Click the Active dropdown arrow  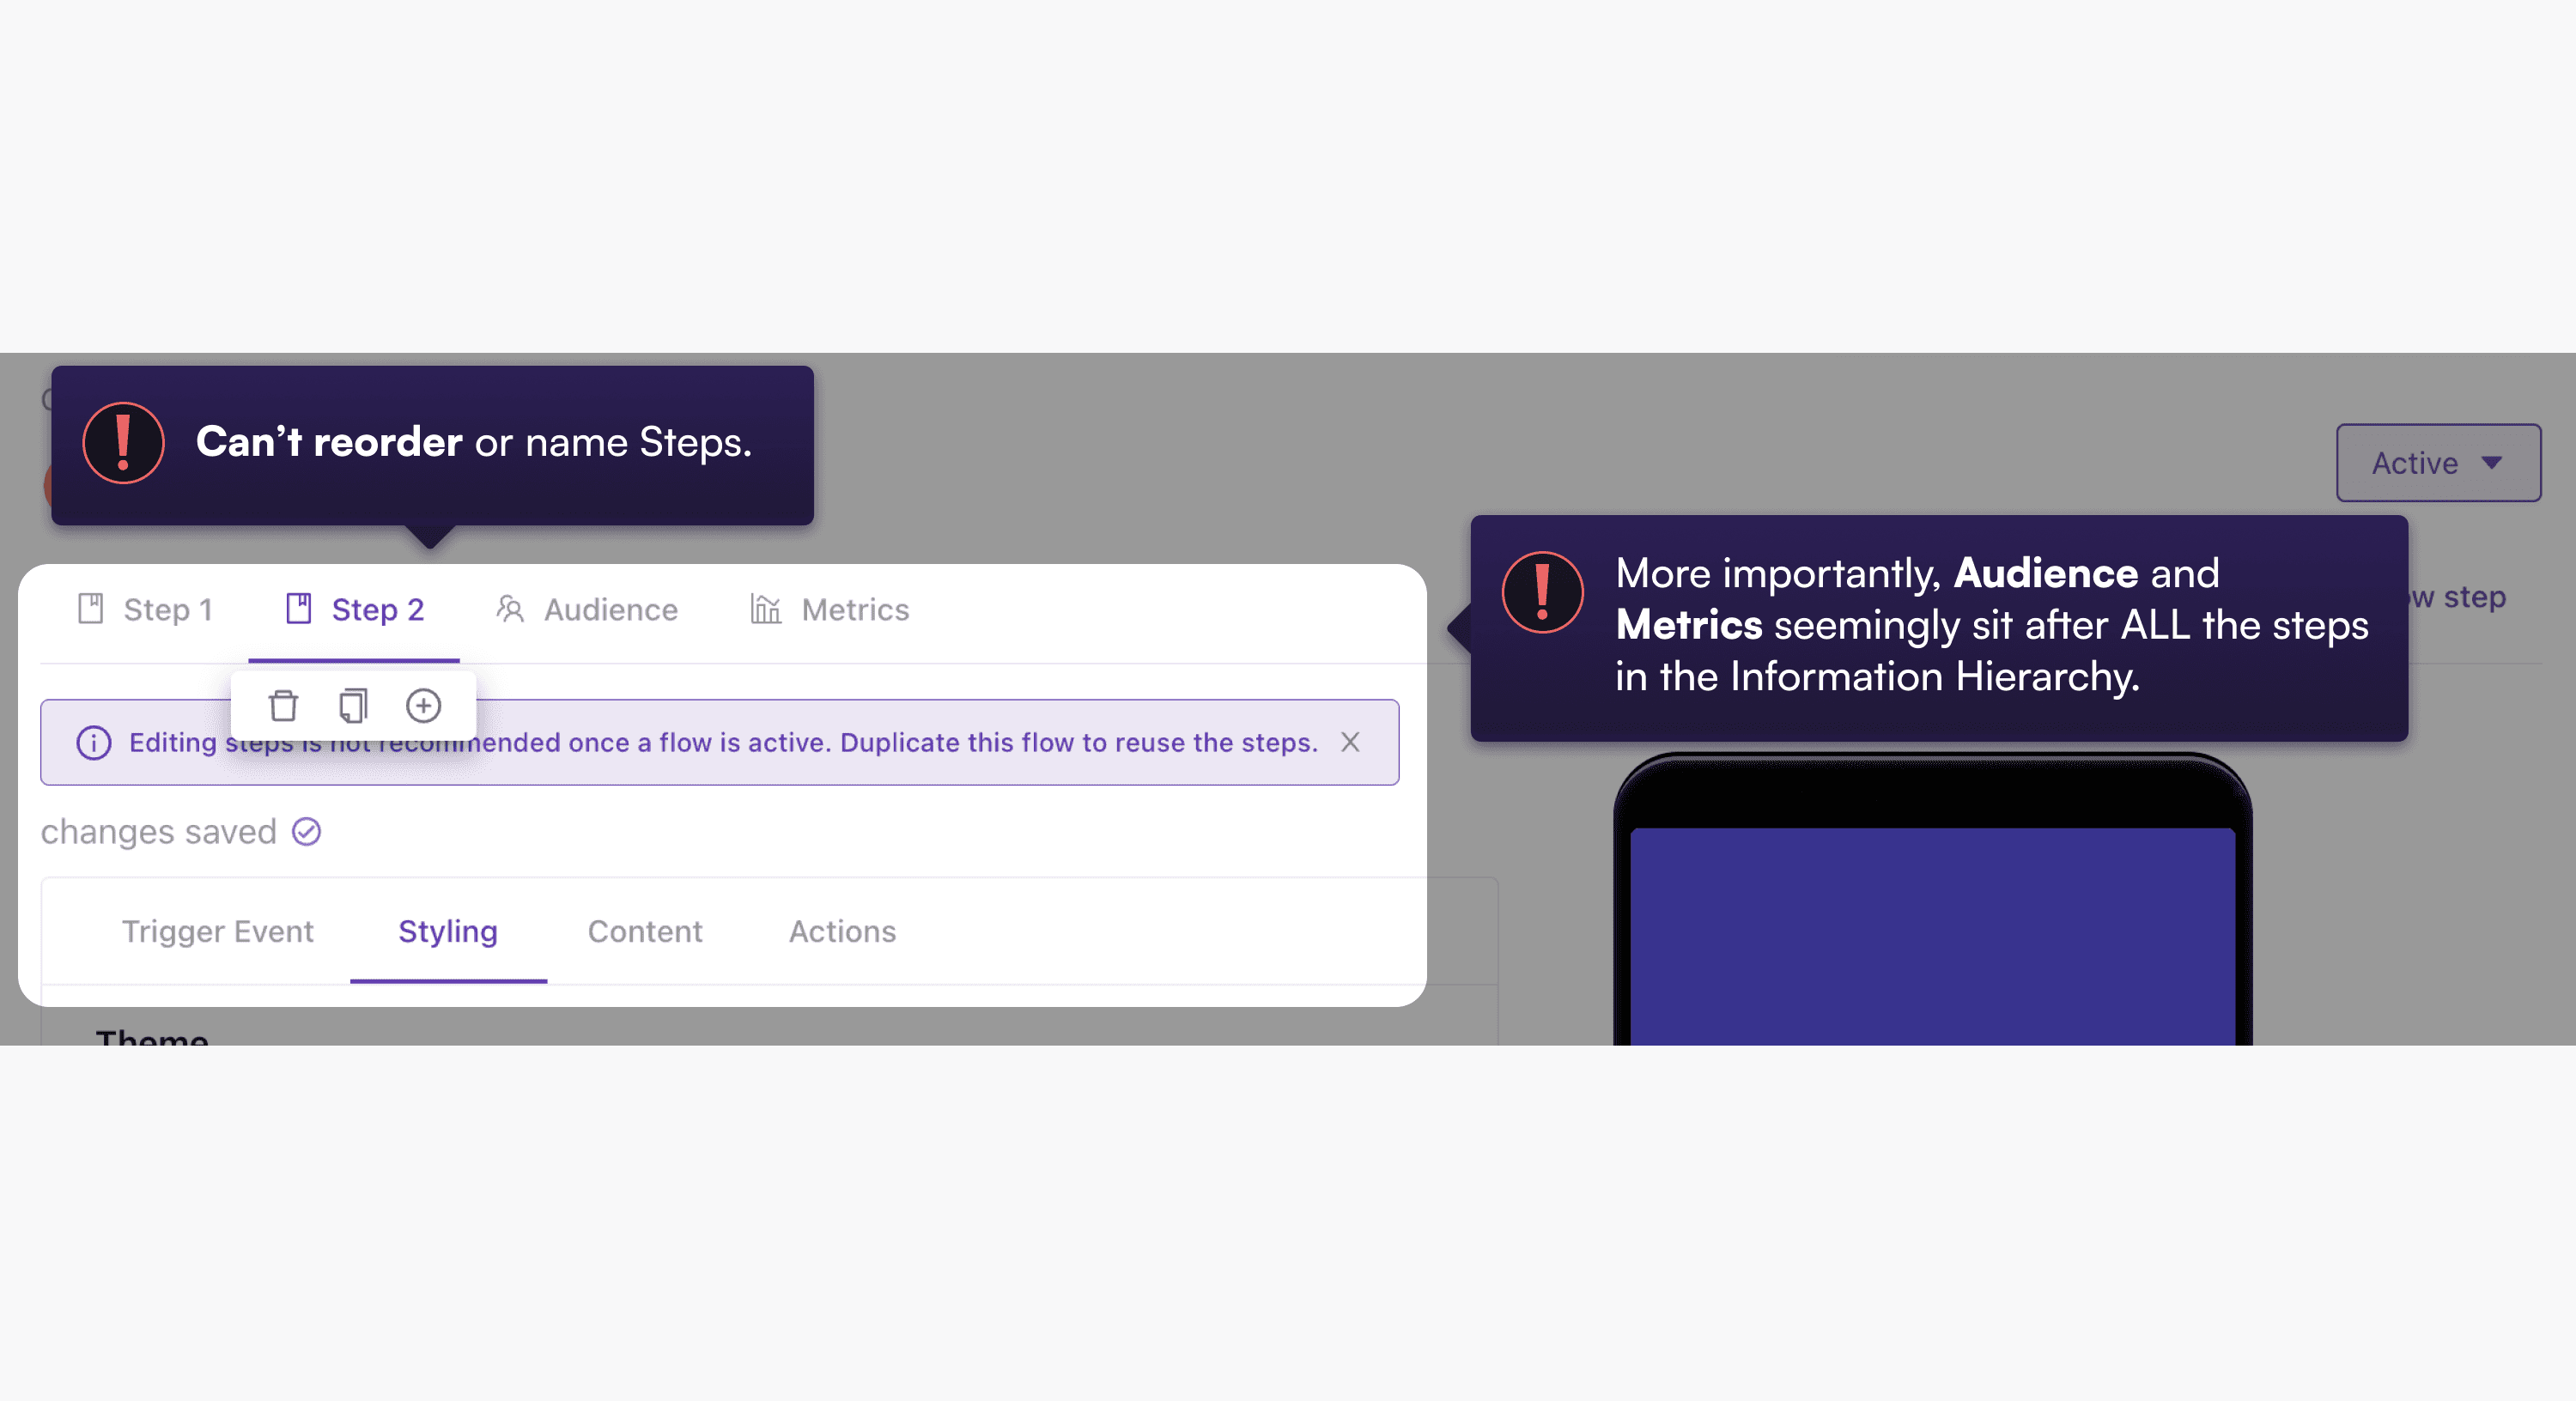point(2491,462)
